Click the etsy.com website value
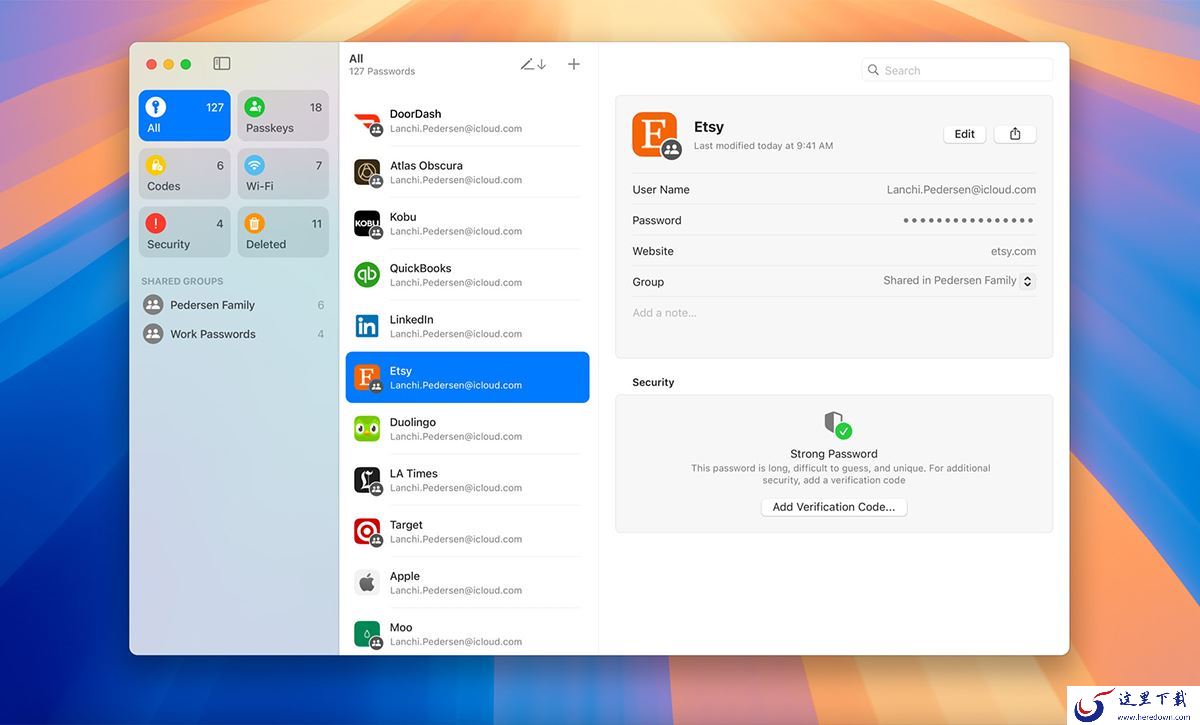 click(x=1013, y=251)
